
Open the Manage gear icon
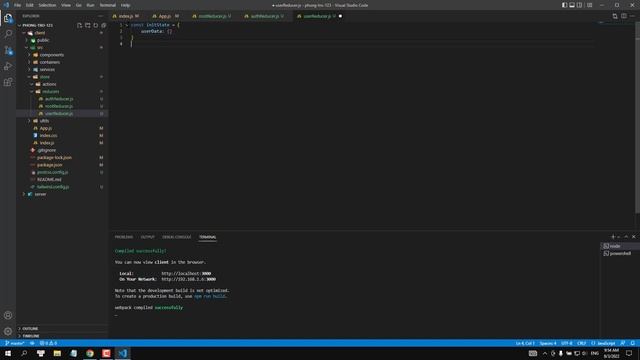click(x=8, y=331)
